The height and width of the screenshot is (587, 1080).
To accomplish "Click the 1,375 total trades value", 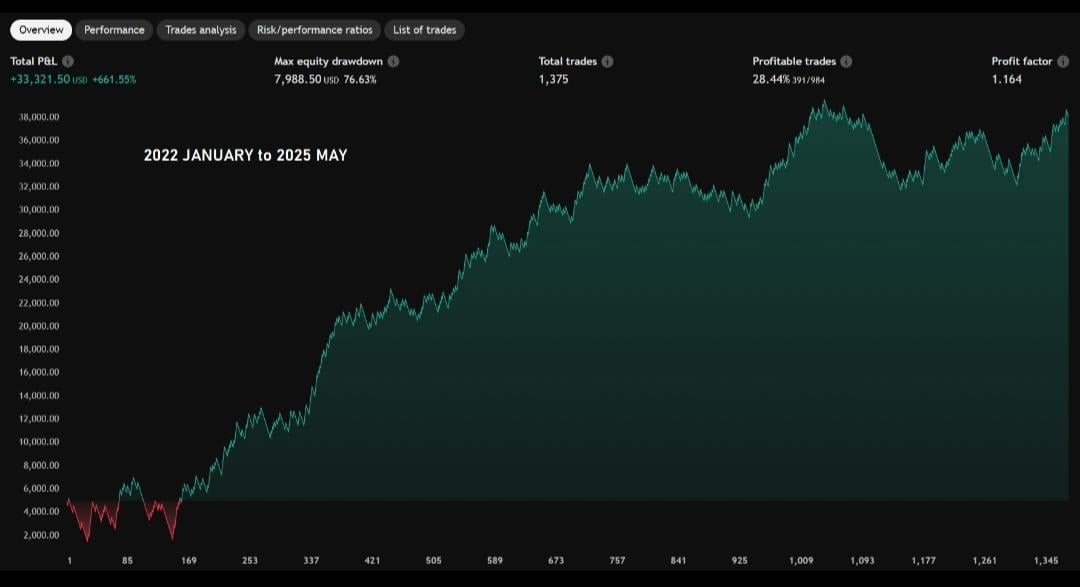I will (553, 79).
